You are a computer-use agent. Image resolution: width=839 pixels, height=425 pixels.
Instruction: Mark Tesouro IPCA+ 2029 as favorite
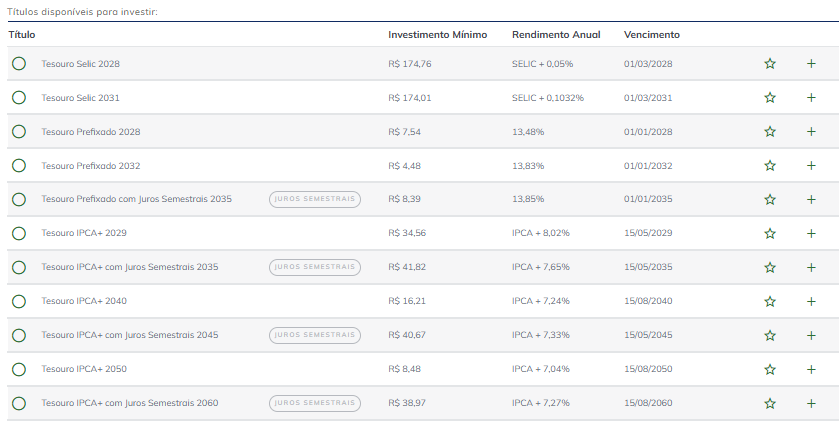770,234
